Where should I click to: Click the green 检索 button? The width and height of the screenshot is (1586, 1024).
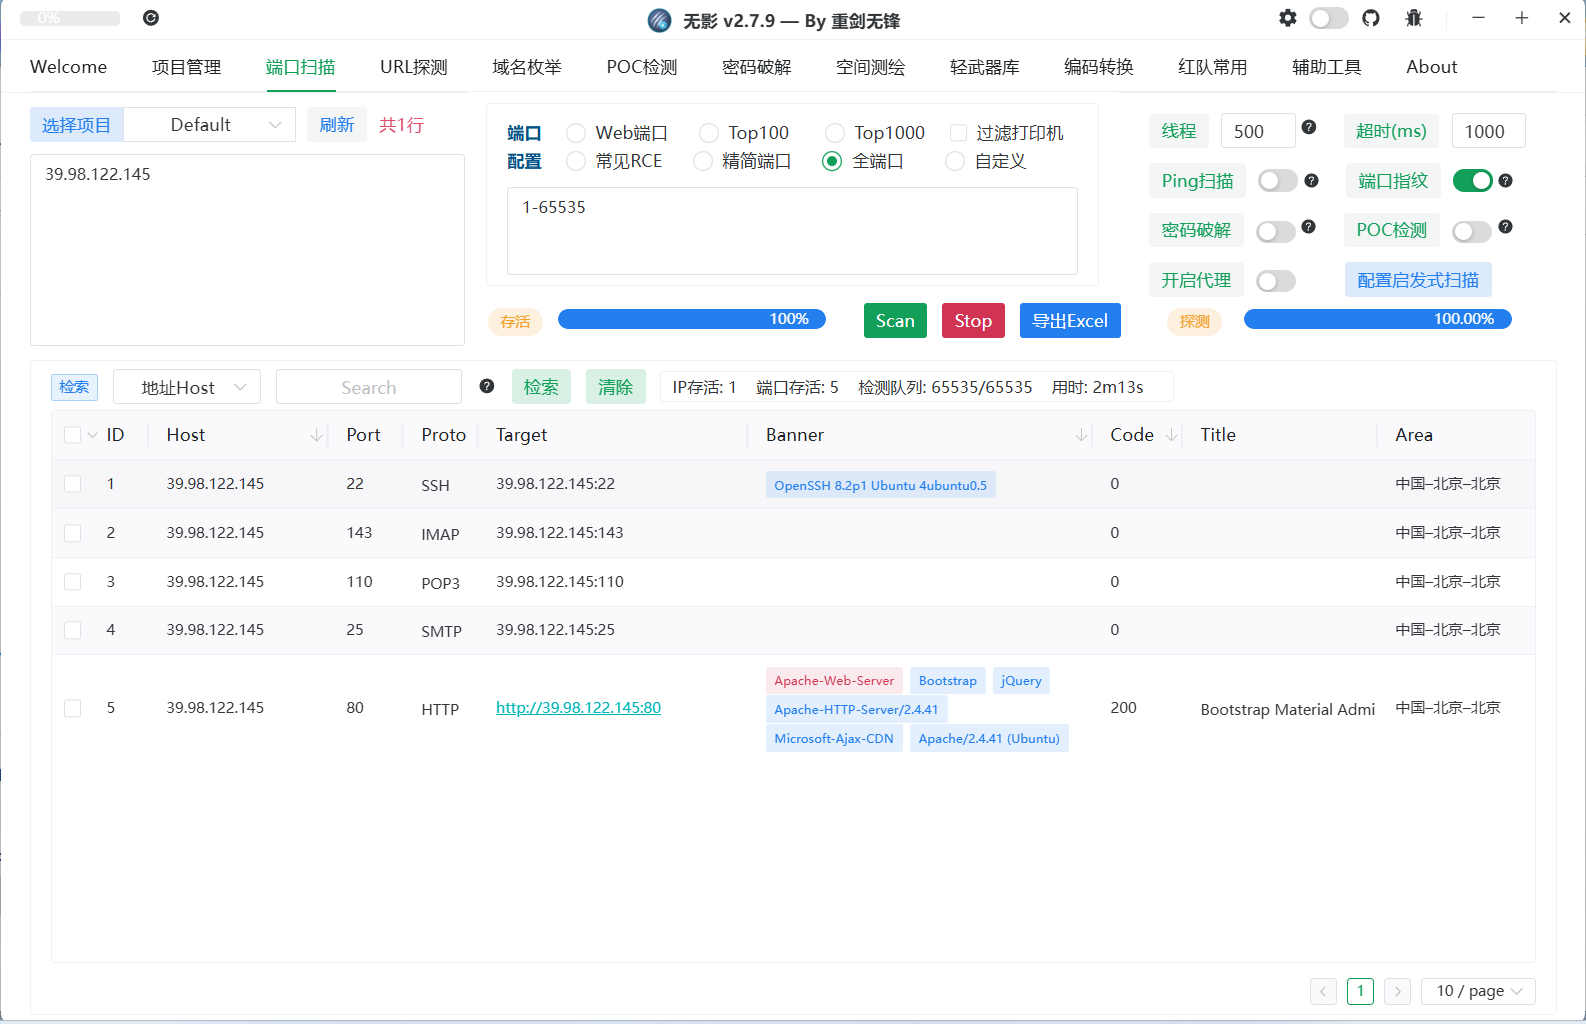[x=541, y=387]
